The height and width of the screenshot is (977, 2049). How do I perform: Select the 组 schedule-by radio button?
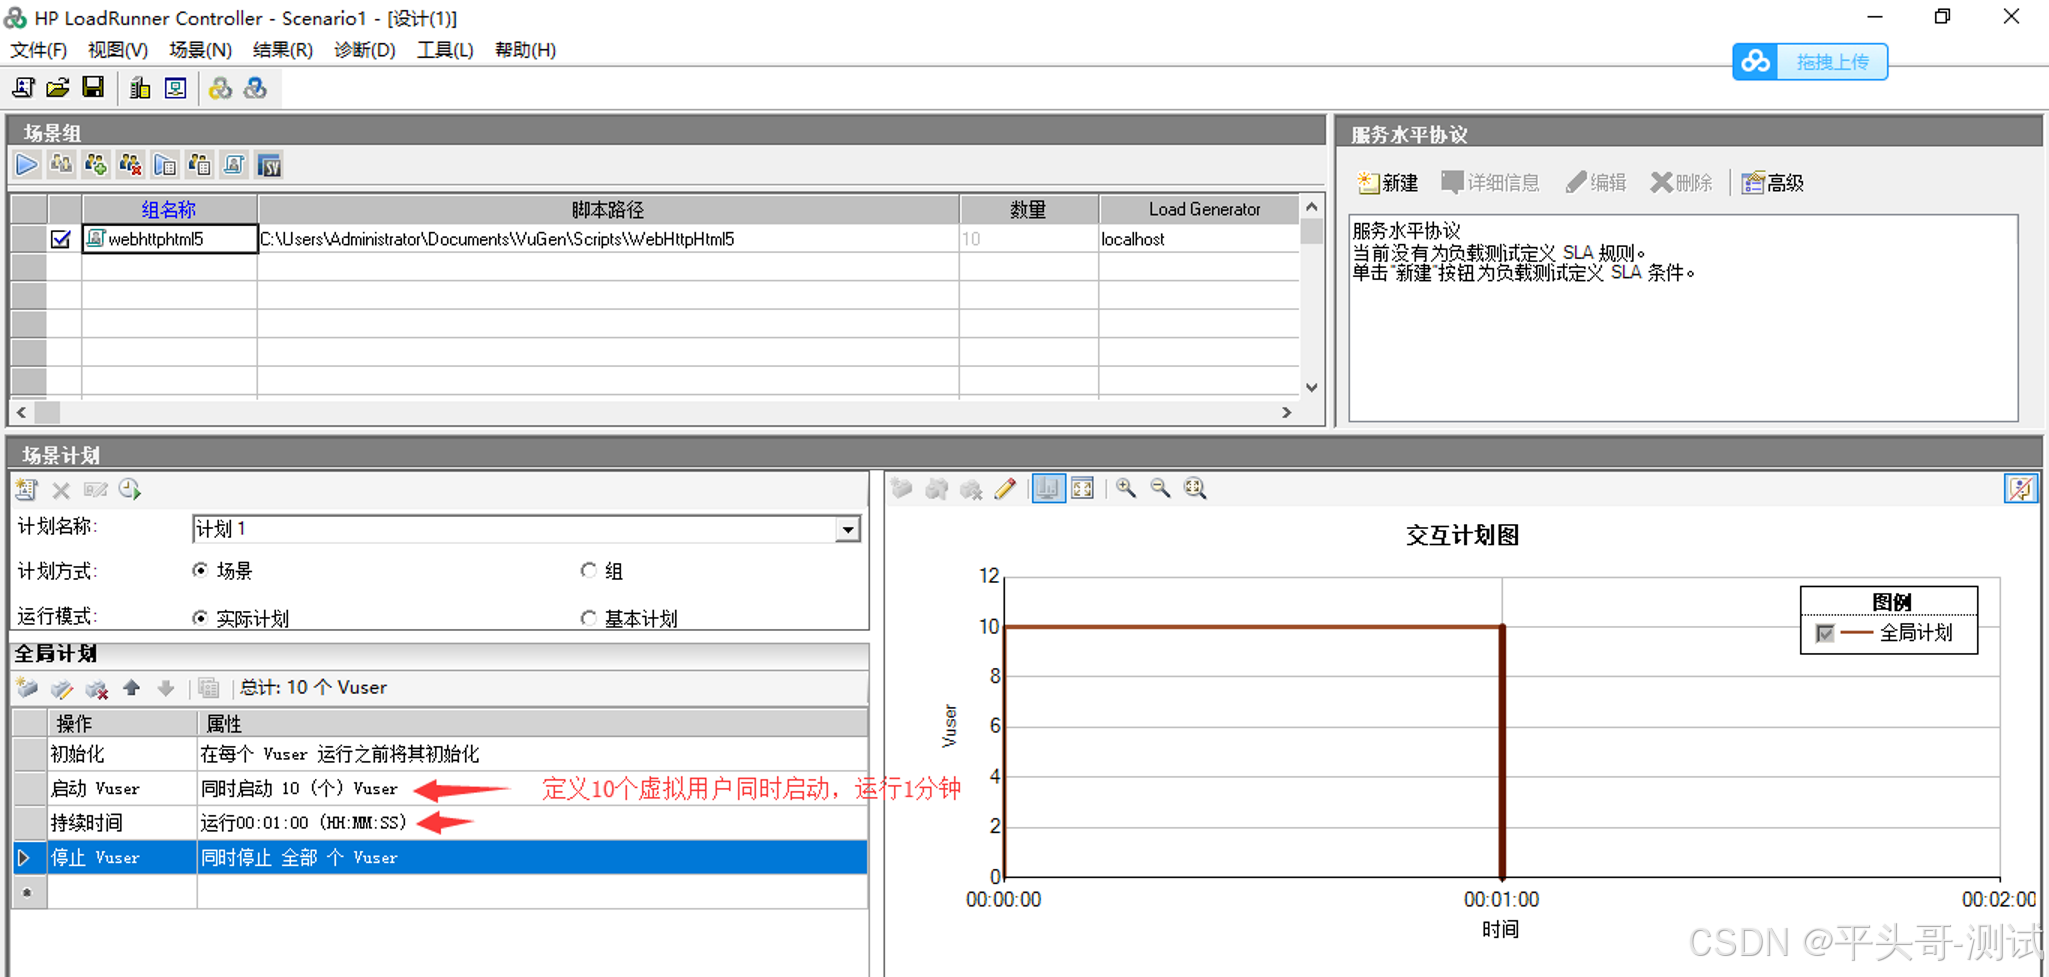pos(588,570)
